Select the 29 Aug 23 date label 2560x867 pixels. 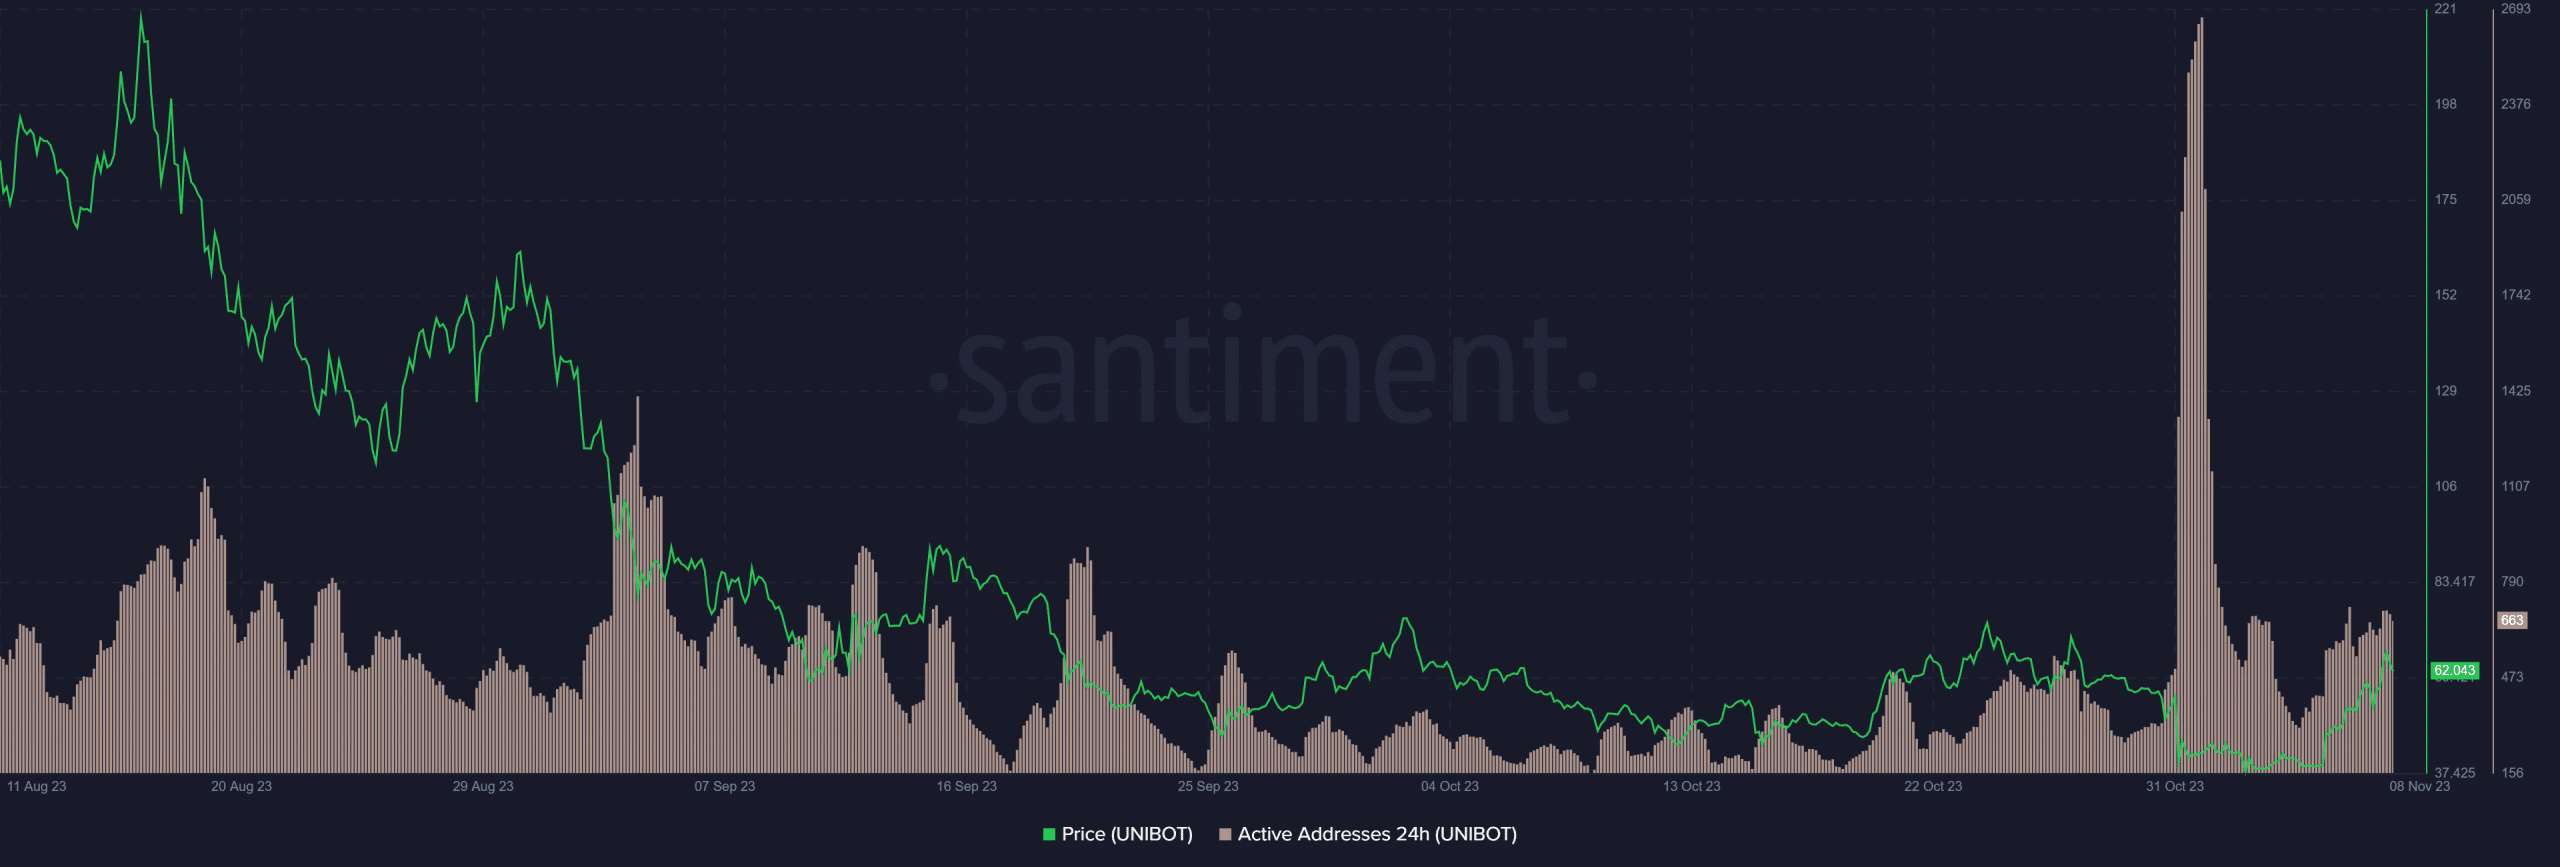(483, 786)
